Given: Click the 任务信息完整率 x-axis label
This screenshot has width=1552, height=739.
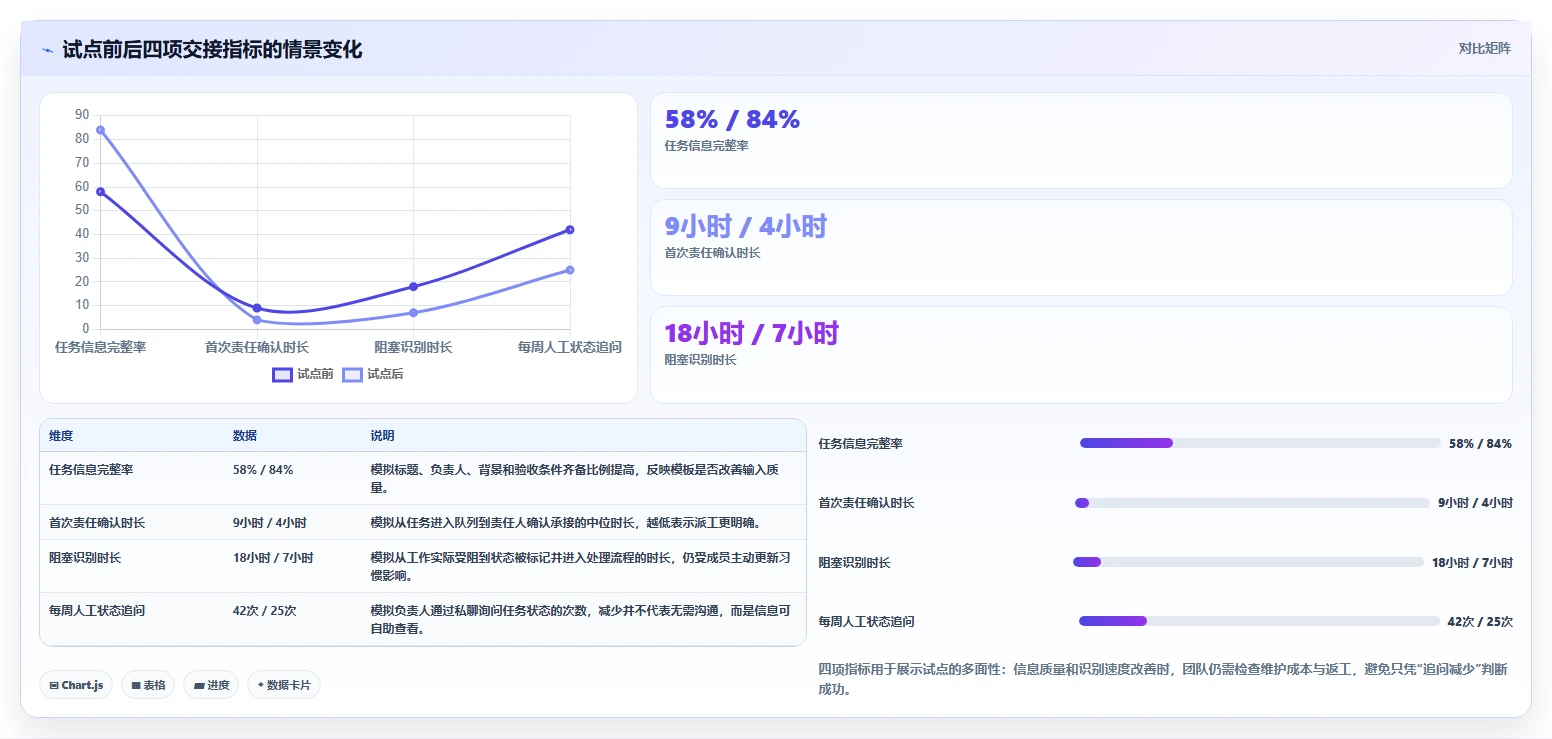Looking at the screenshot, I should [100, 348].
